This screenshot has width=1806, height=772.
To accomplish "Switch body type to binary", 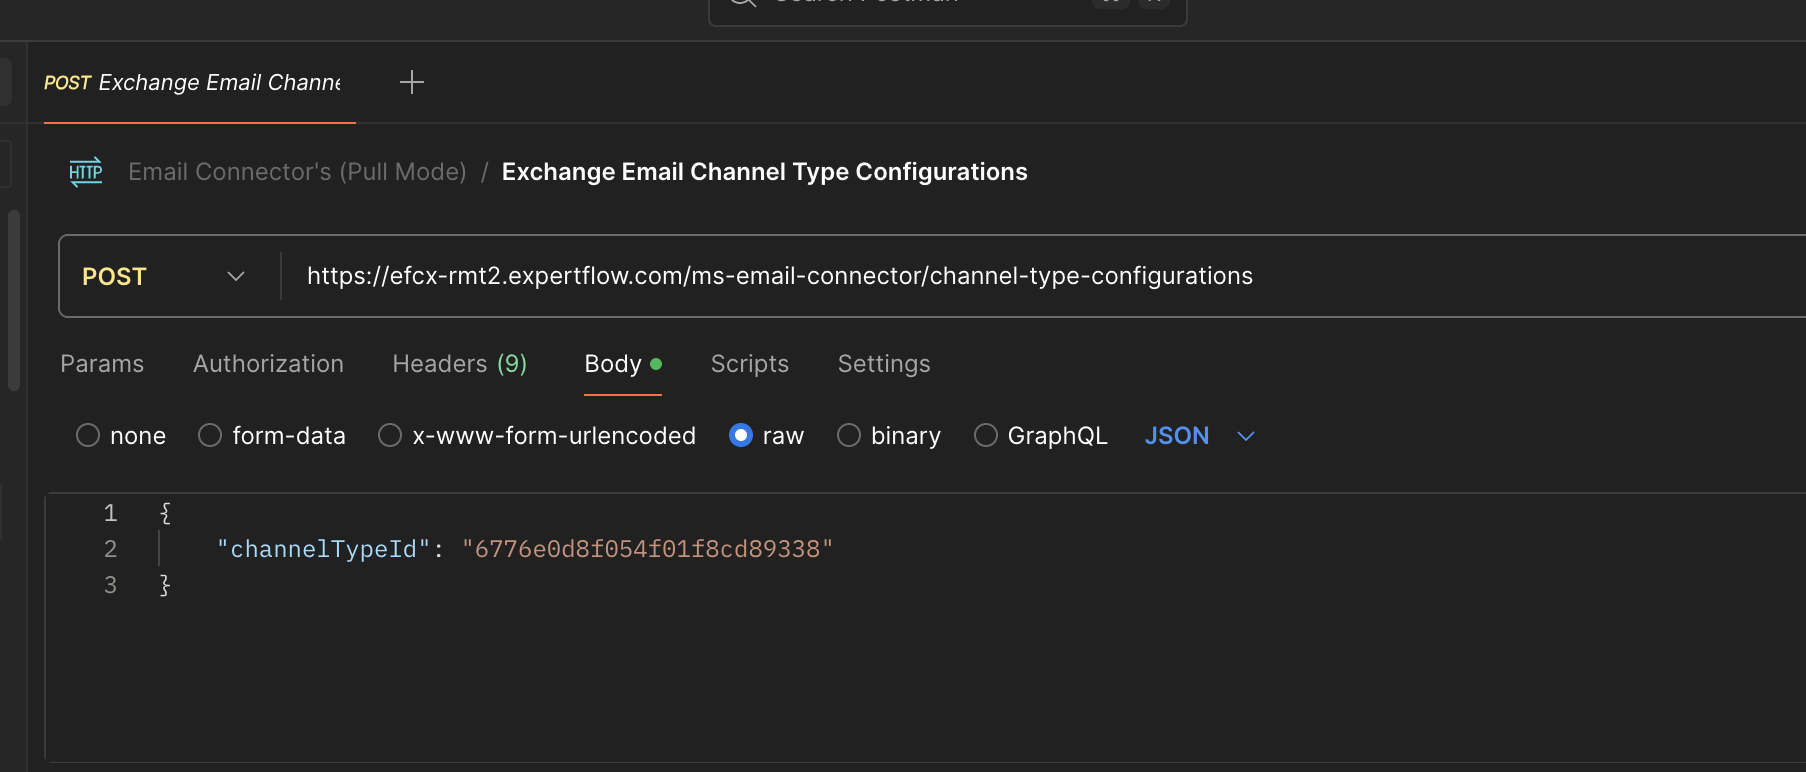I will 849,436.
